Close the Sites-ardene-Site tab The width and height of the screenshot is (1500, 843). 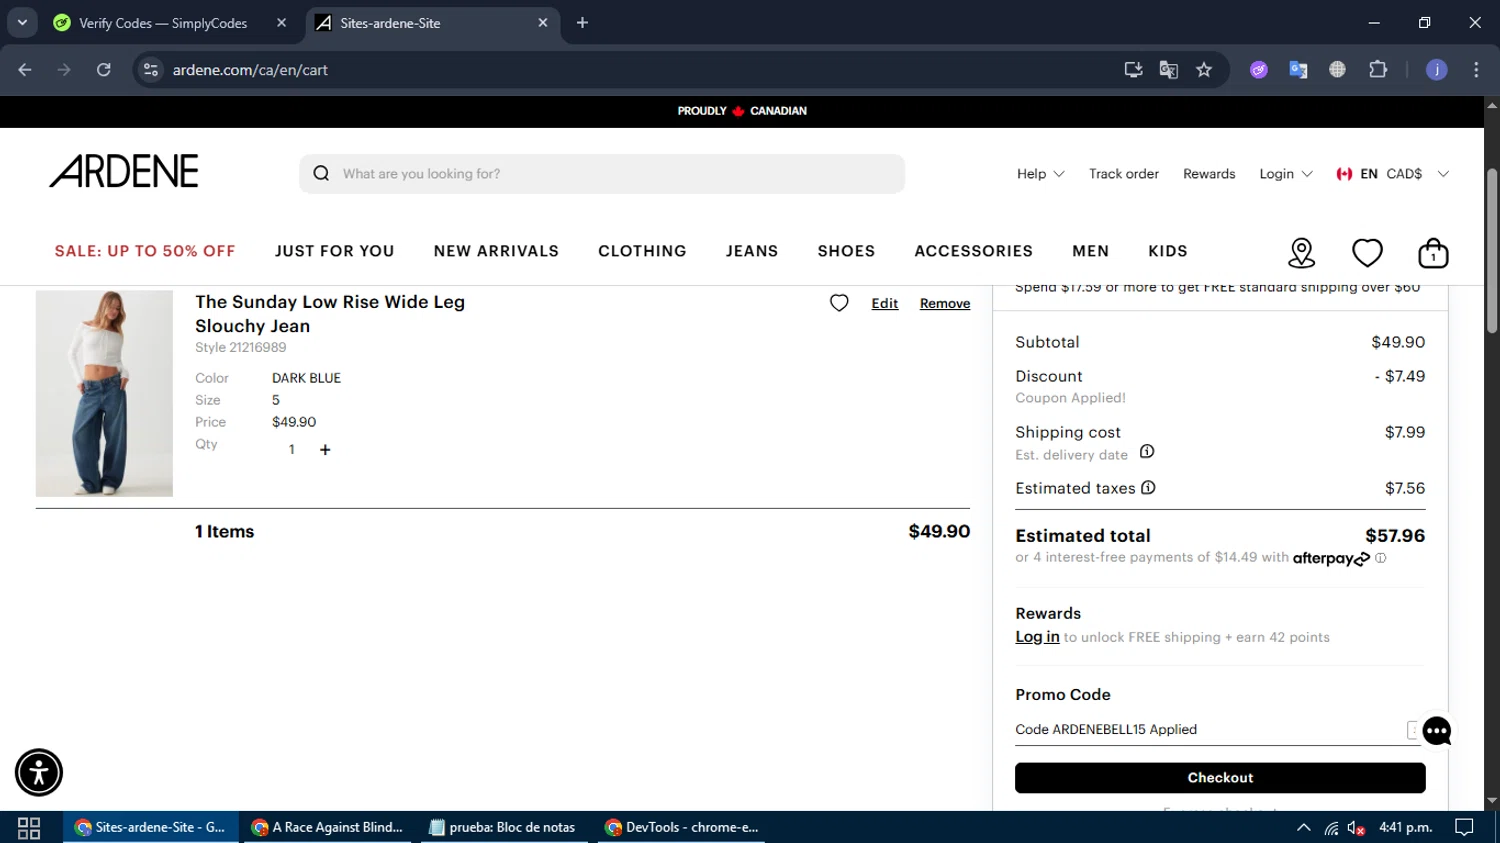coord(543,23)
